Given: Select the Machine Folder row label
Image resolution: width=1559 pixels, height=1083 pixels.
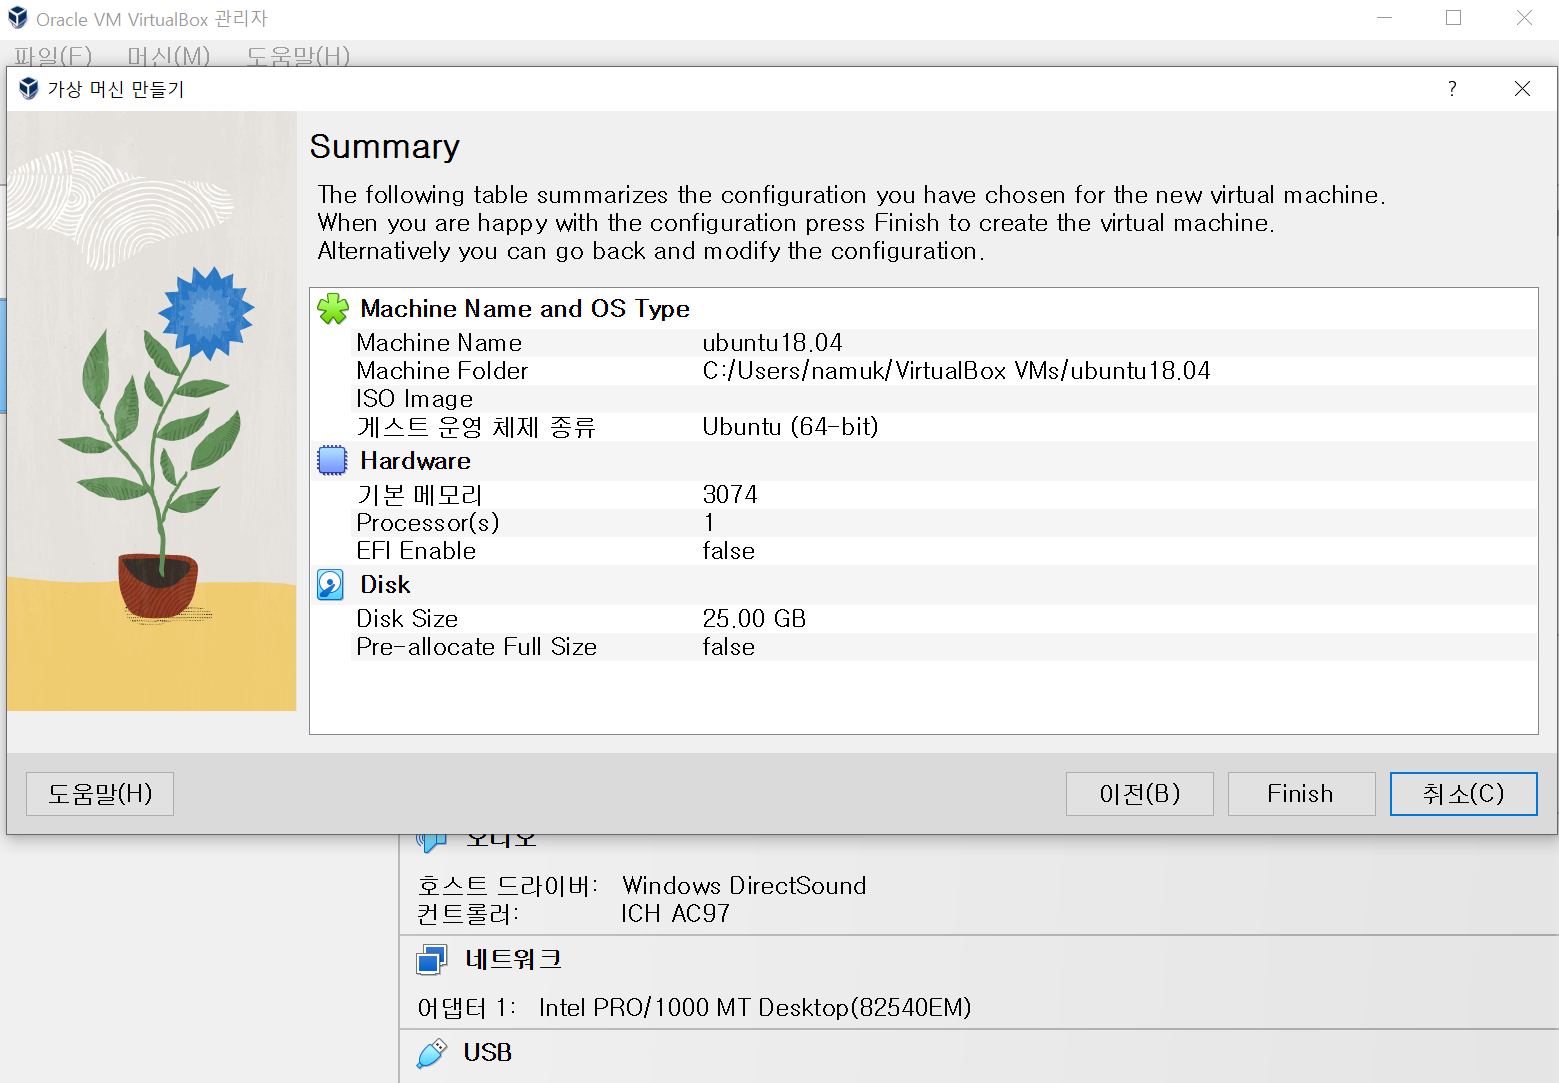Looking at the screenshot, I should click(x=442, y=371).
